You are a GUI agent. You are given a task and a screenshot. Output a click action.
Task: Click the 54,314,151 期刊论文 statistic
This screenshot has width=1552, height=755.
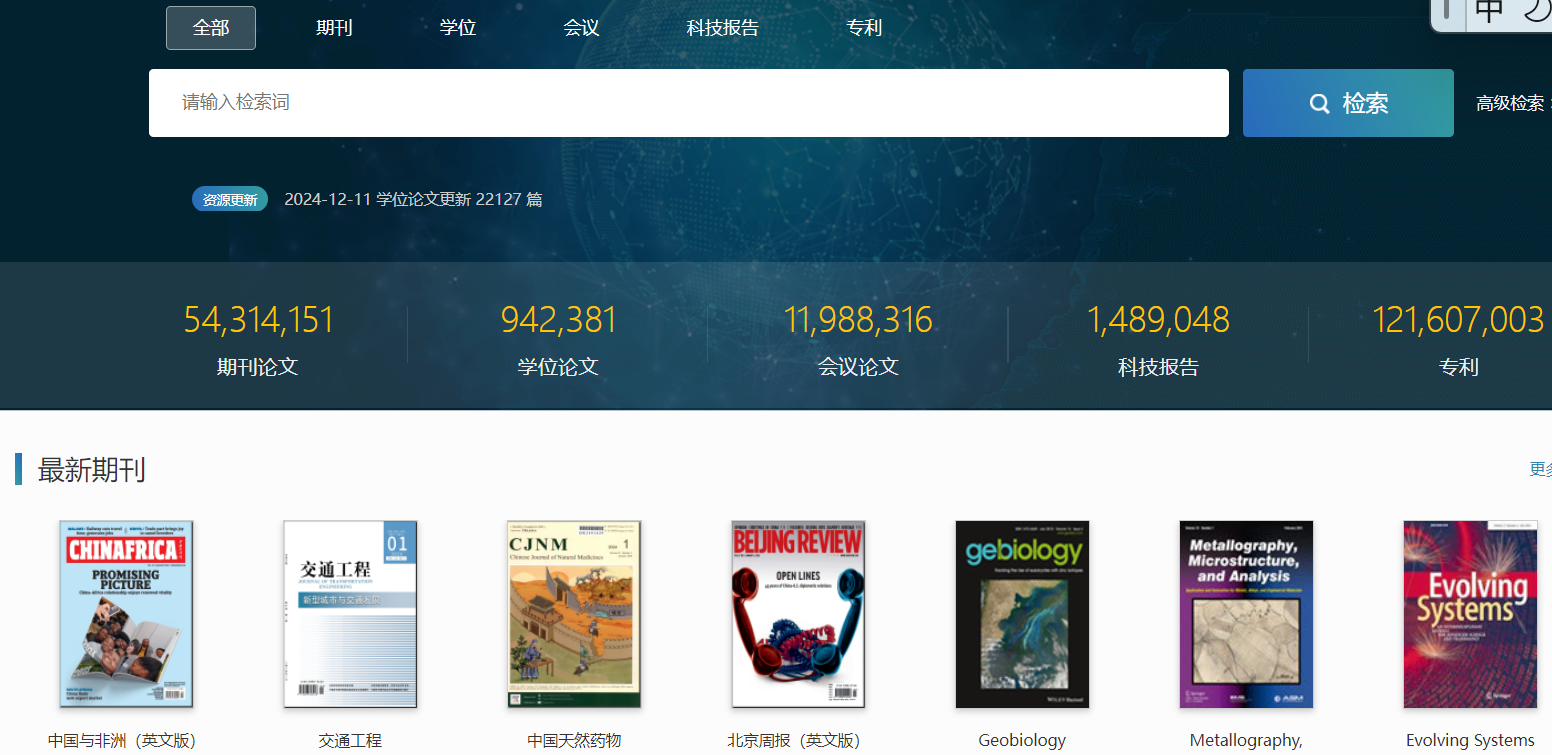tap(258, 338)
